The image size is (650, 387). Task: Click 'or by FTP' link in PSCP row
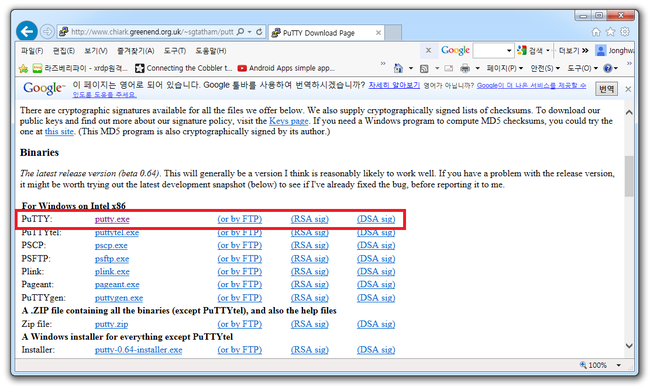240,245
